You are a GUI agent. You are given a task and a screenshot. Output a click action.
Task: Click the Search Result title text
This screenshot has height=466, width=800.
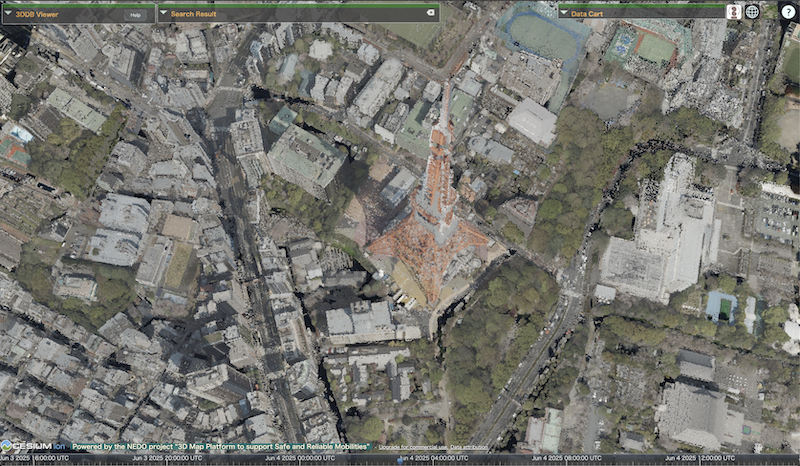pos(193,14)
